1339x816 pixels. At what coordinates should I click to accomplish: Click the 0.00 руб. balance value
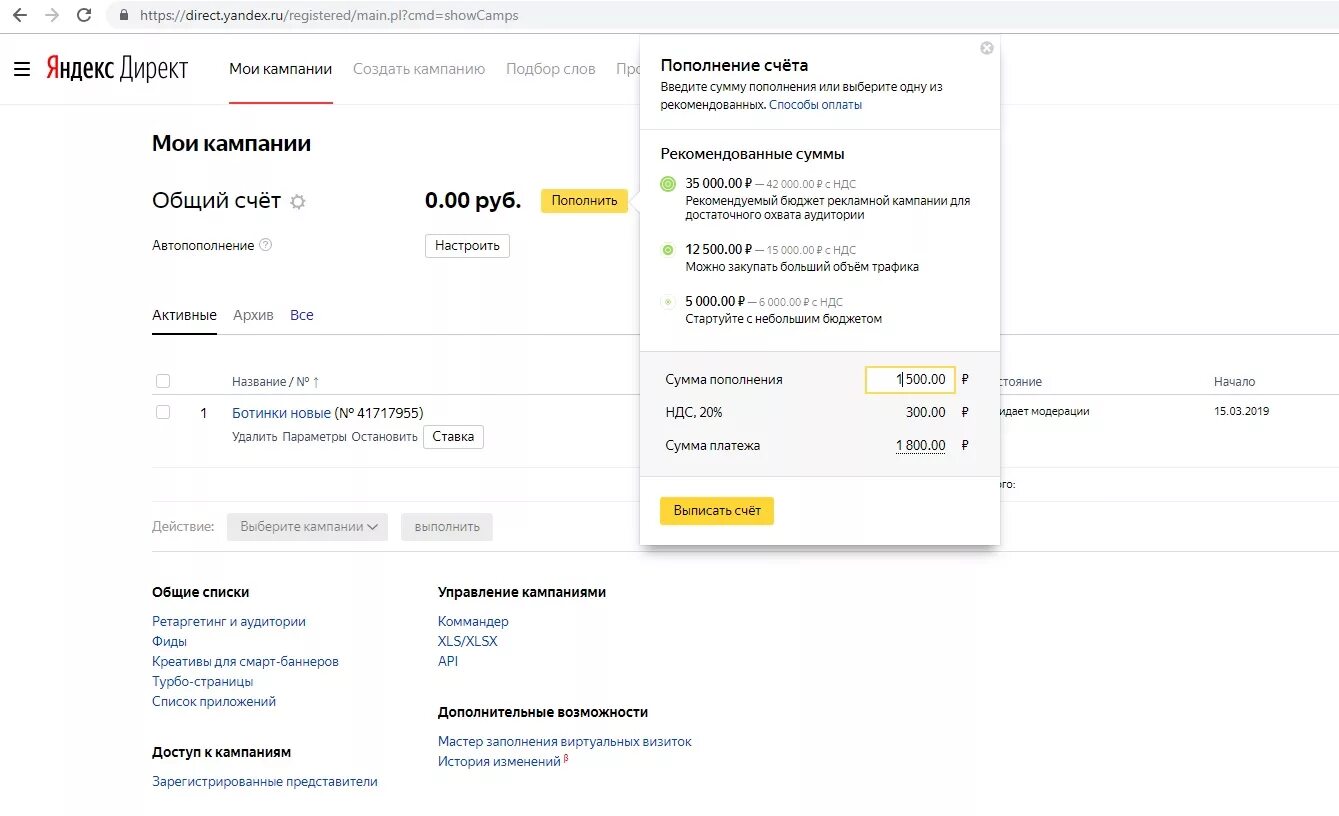click(473, 200)
